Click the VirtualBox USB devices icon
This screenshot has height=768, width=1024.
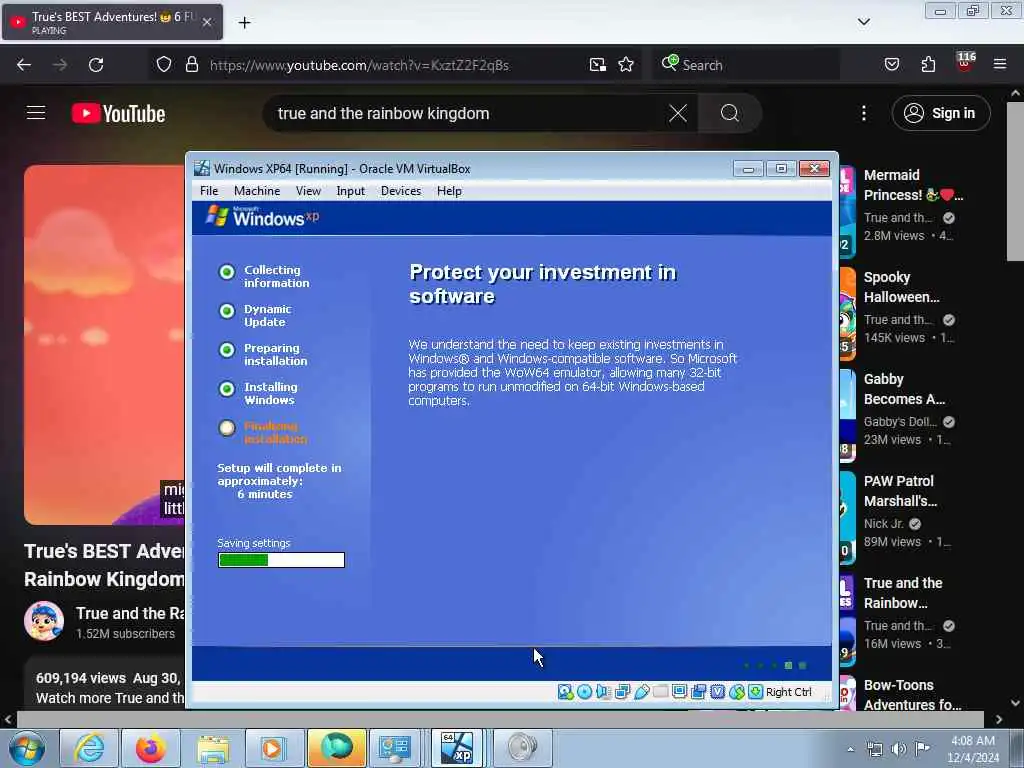point(641,692)
